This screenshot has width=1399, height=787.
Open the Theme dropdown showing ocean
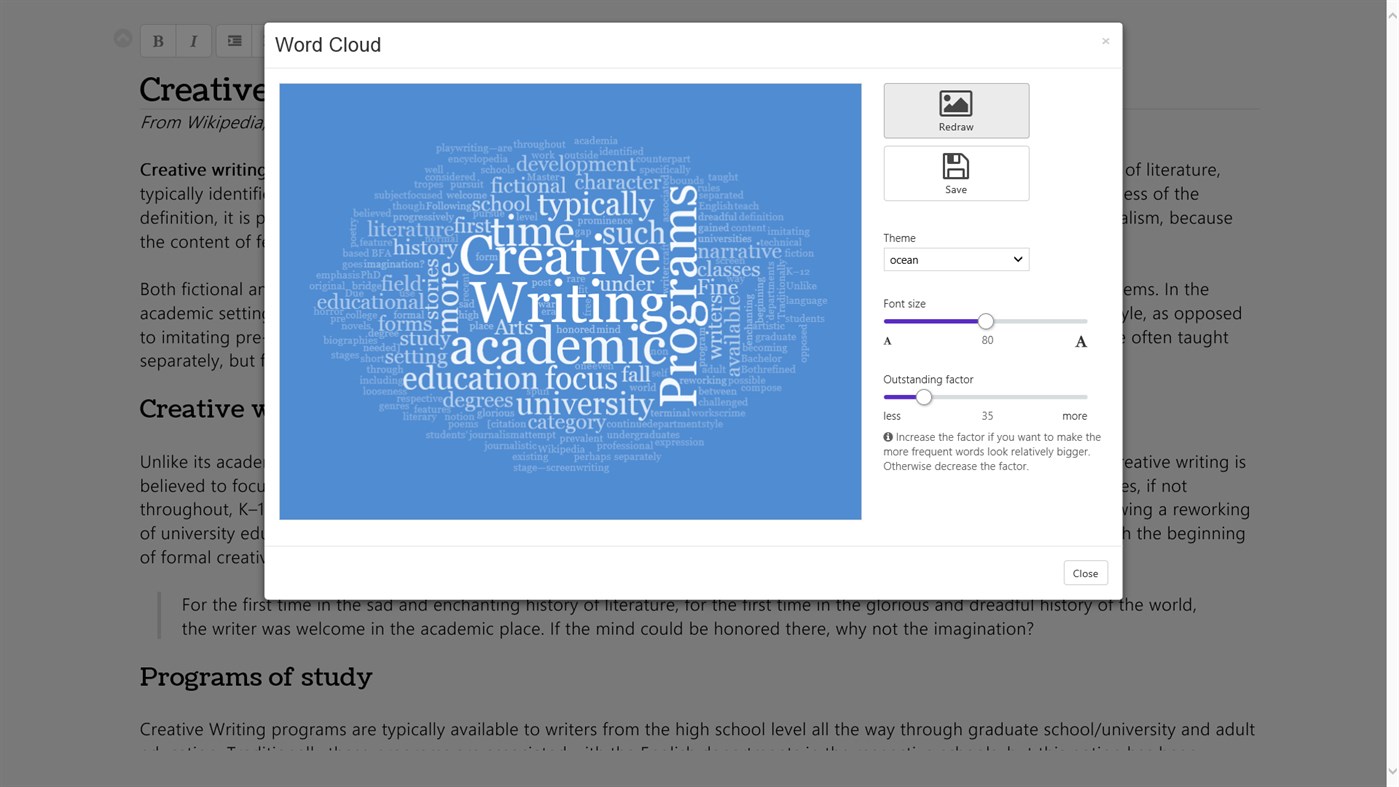click(x=955, y=260)
